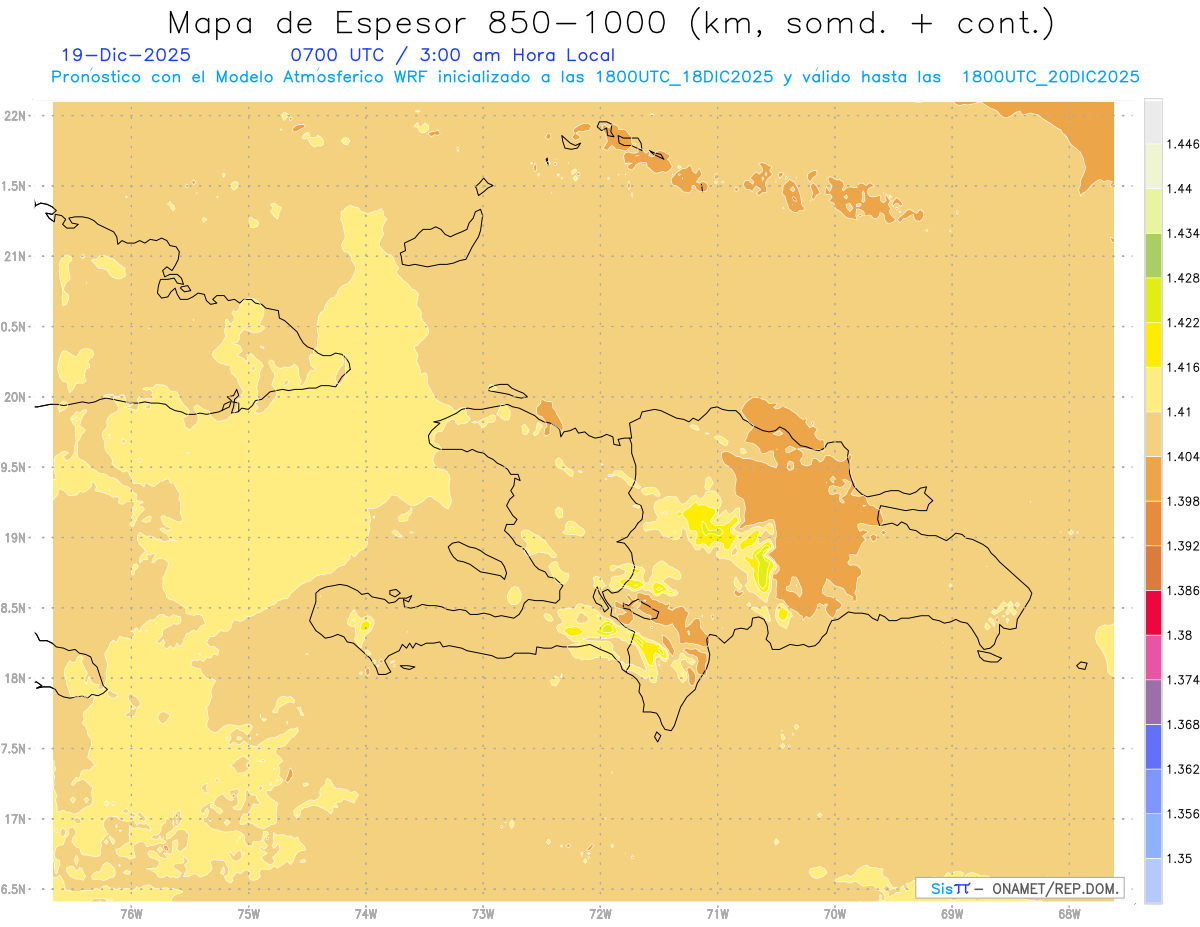The height and width of the screenshot is (927, 1200).
Task: Click the time label "0700 UTC / 3:00 am Hora Local"
Action: click(452, 55)
